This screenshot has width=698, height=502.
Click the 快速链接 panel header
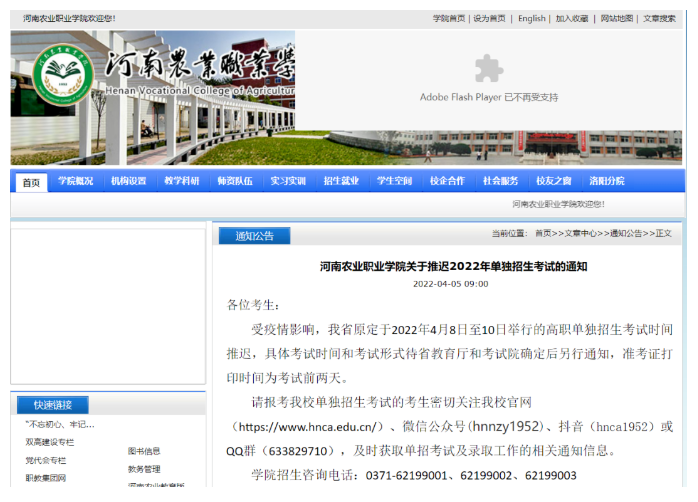tap(53, 405)
